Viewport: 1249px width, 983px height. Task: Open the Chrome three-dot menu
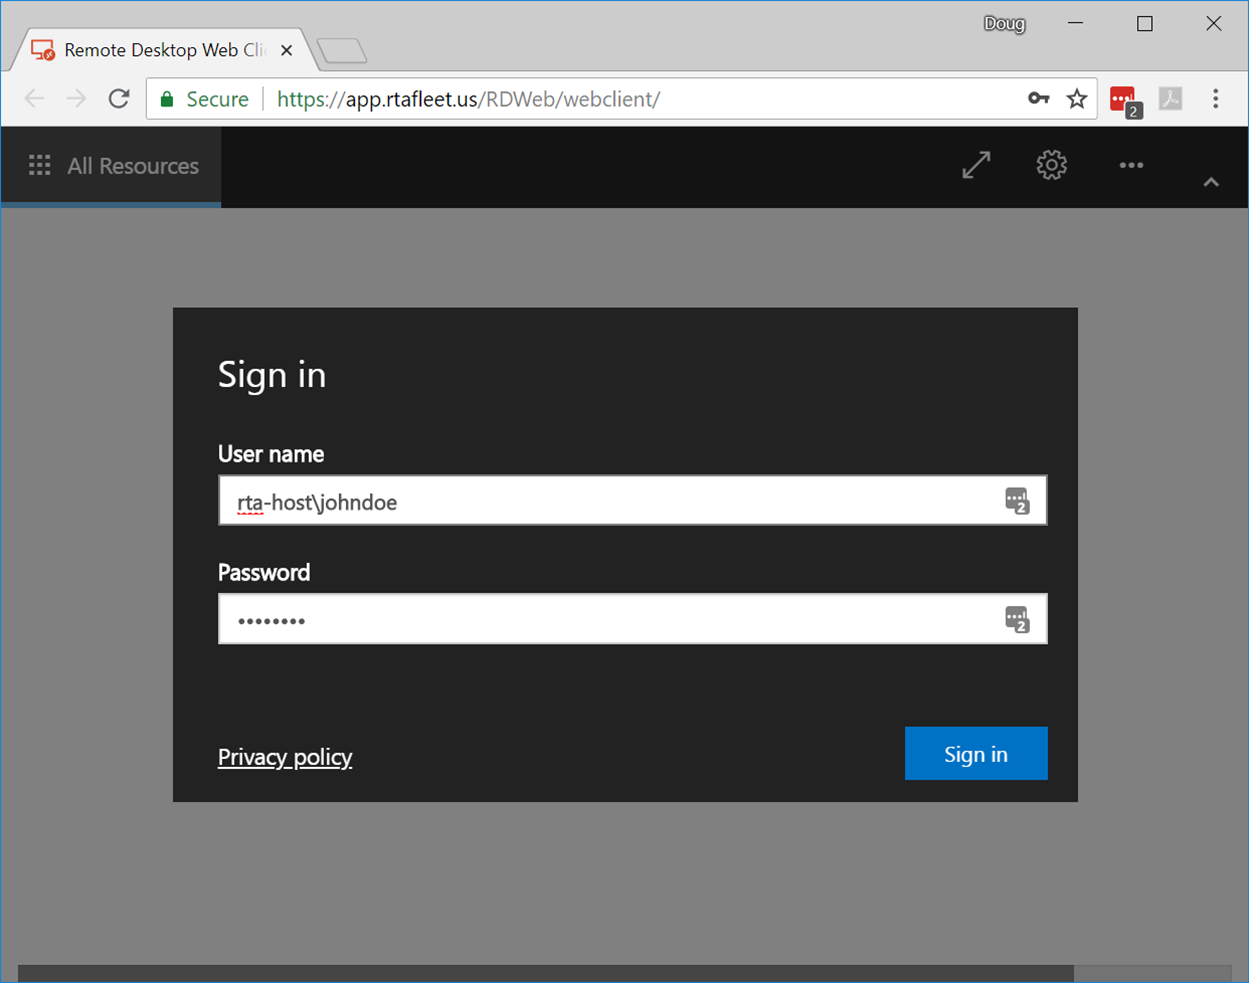tap(1216, 98)
